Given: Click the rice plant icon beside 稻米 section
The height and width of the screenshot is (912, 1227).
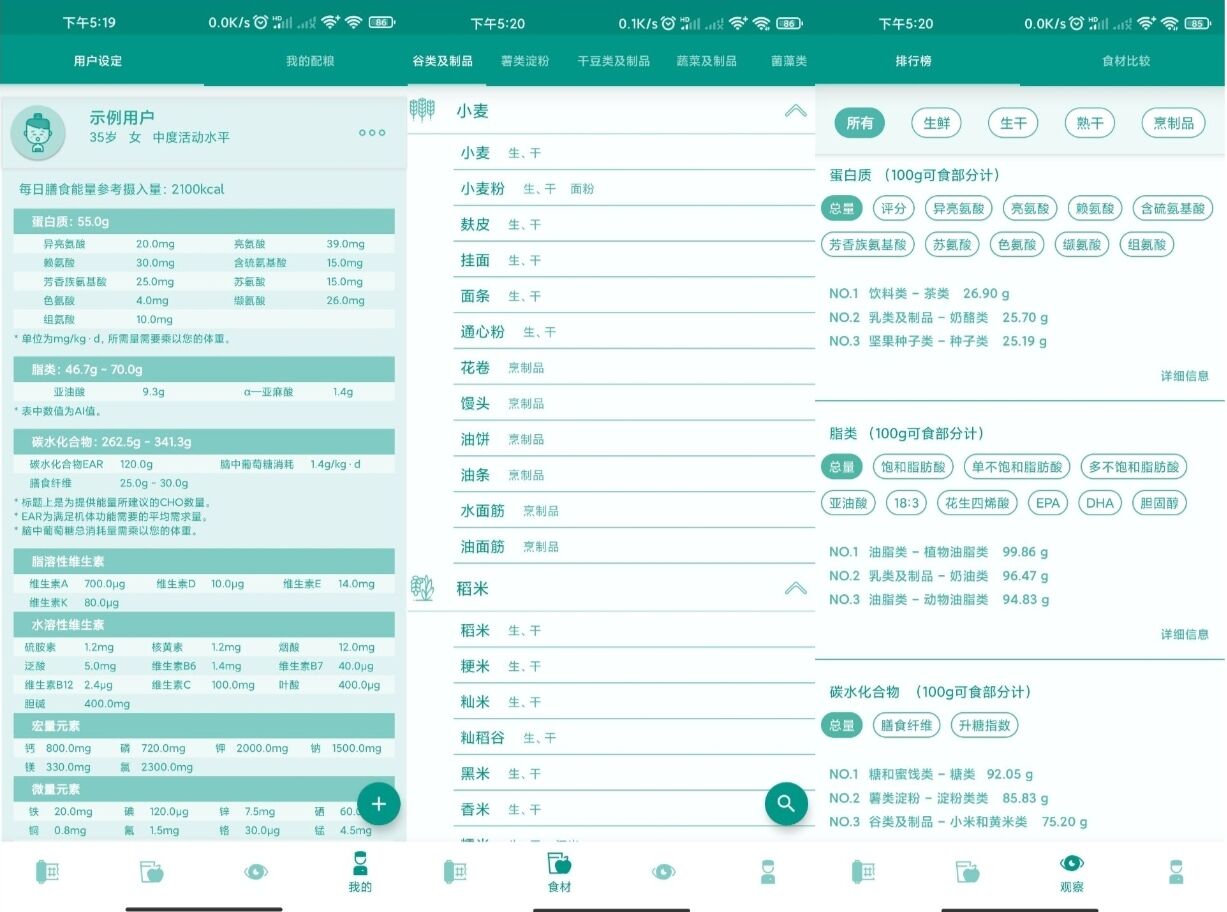Looking at the screenshot, I should [x=423, y=589].
